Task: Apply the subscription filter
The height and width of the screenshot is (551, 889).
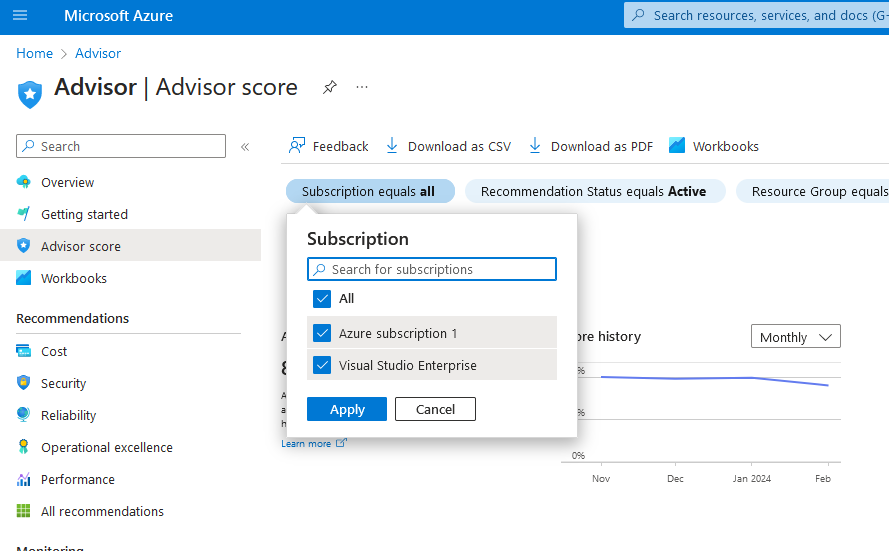Action: [x=347, y=409]
